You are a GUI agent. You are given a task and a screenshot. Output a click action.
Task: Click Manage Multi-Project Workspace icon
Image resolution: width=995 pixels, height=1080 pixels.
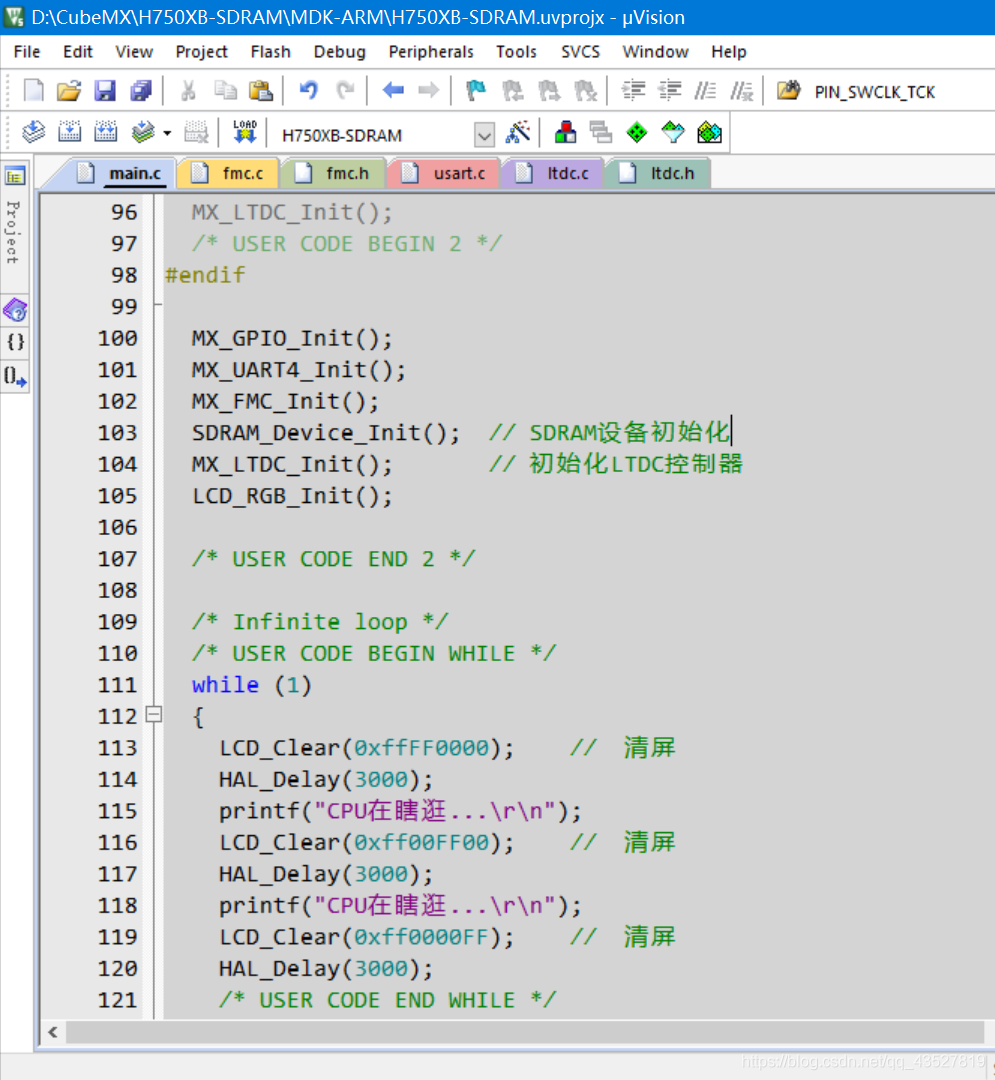601,132
